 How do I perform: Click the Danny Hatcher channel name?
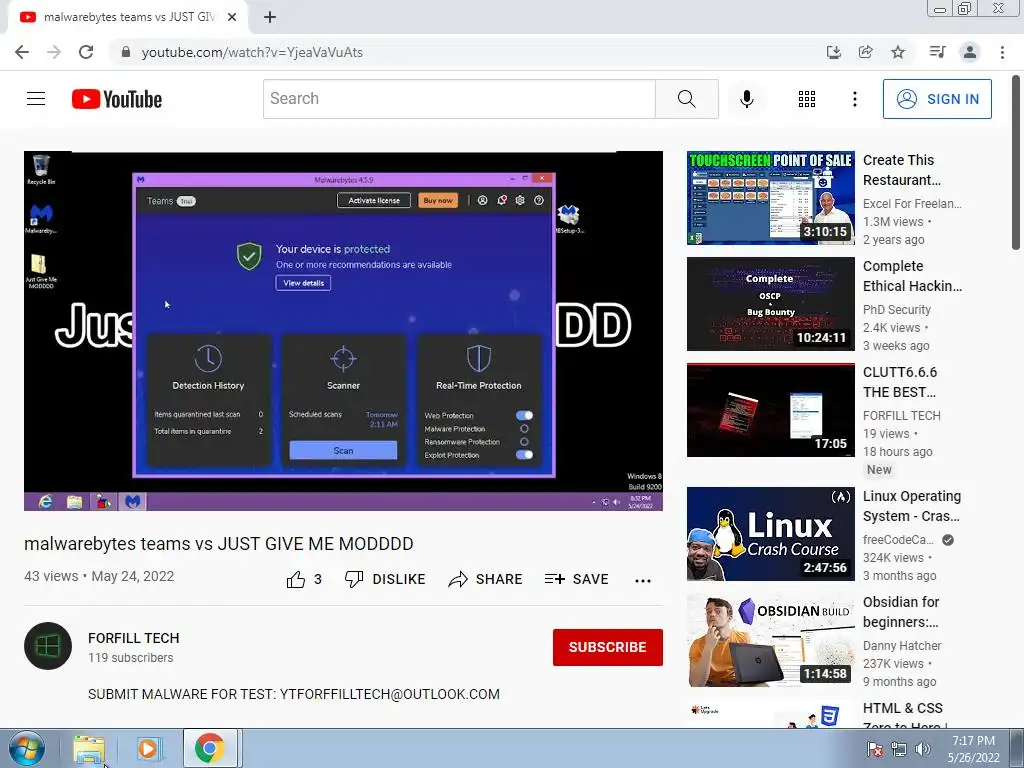[902, 645]
